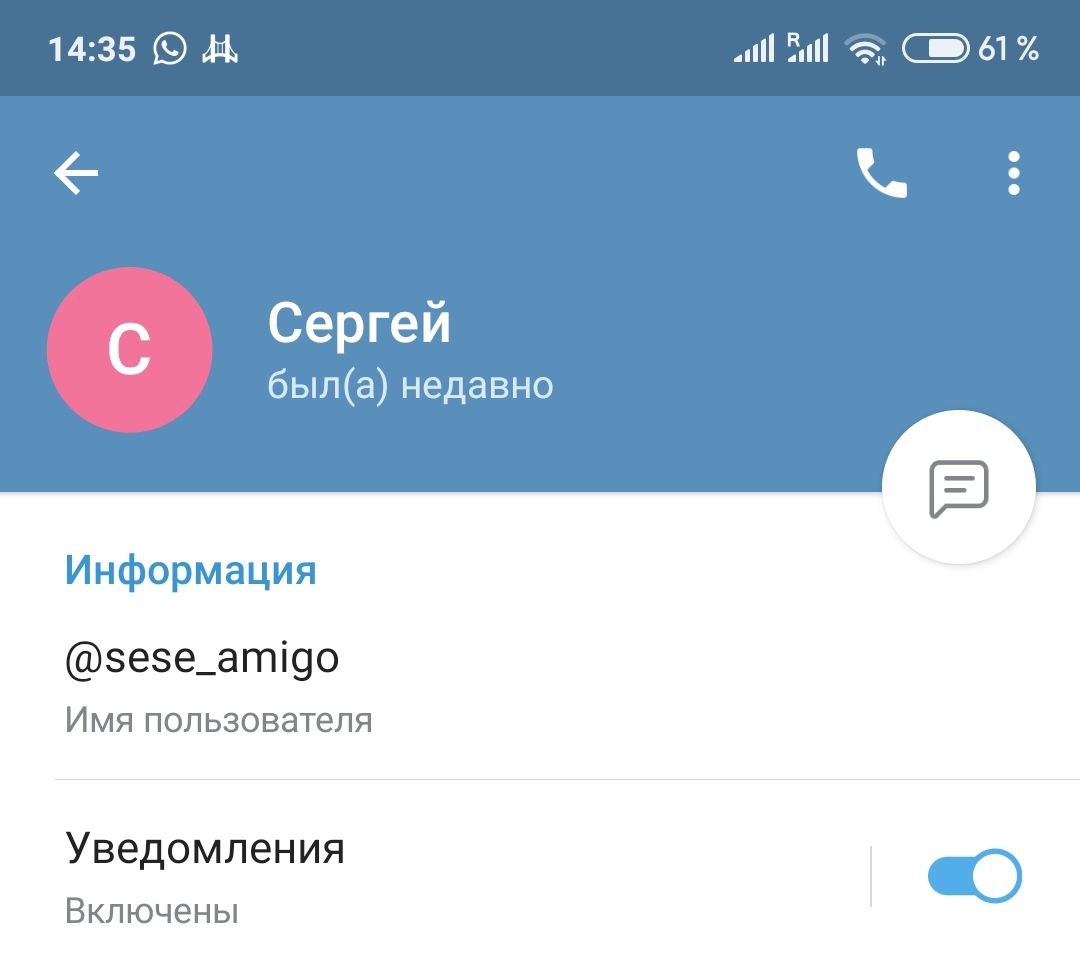This screenshot has height=972, width=1080.
Task: Tap the battery indicator icon
Action: coord(935,48)
